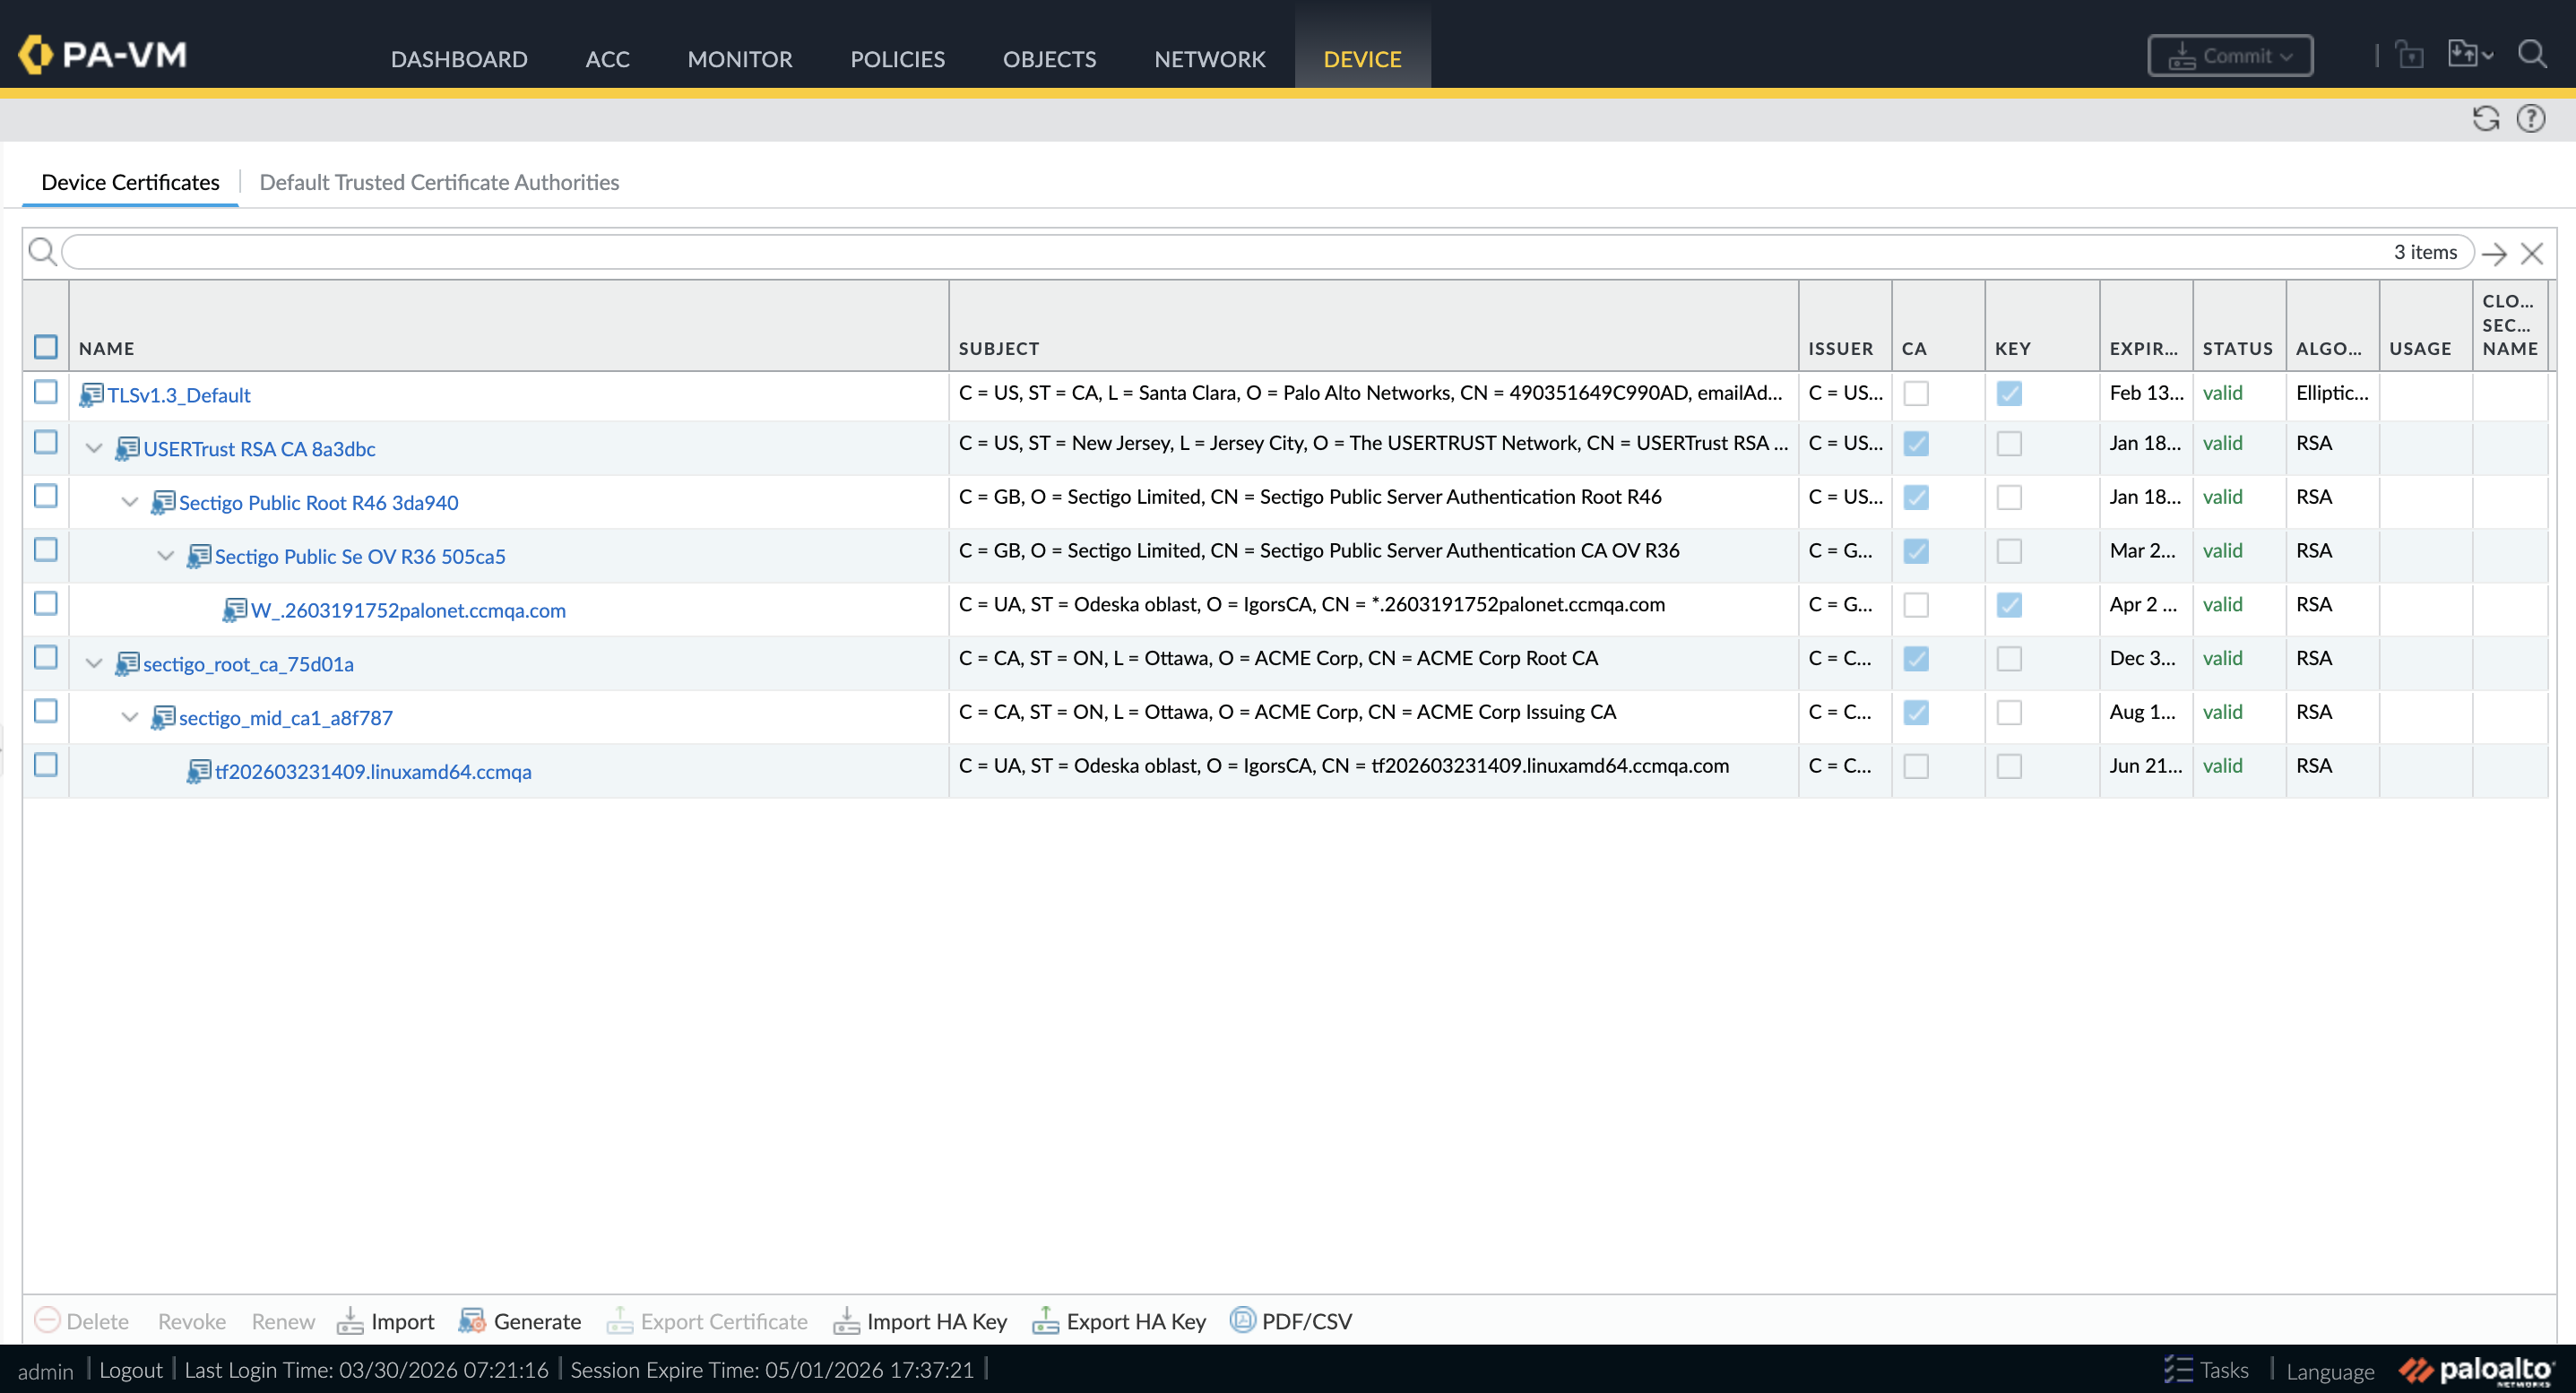Open the Language link in footer
This screenshot has height=1393, width=2576.
pyautogui.click(x=2330, y=1371)
